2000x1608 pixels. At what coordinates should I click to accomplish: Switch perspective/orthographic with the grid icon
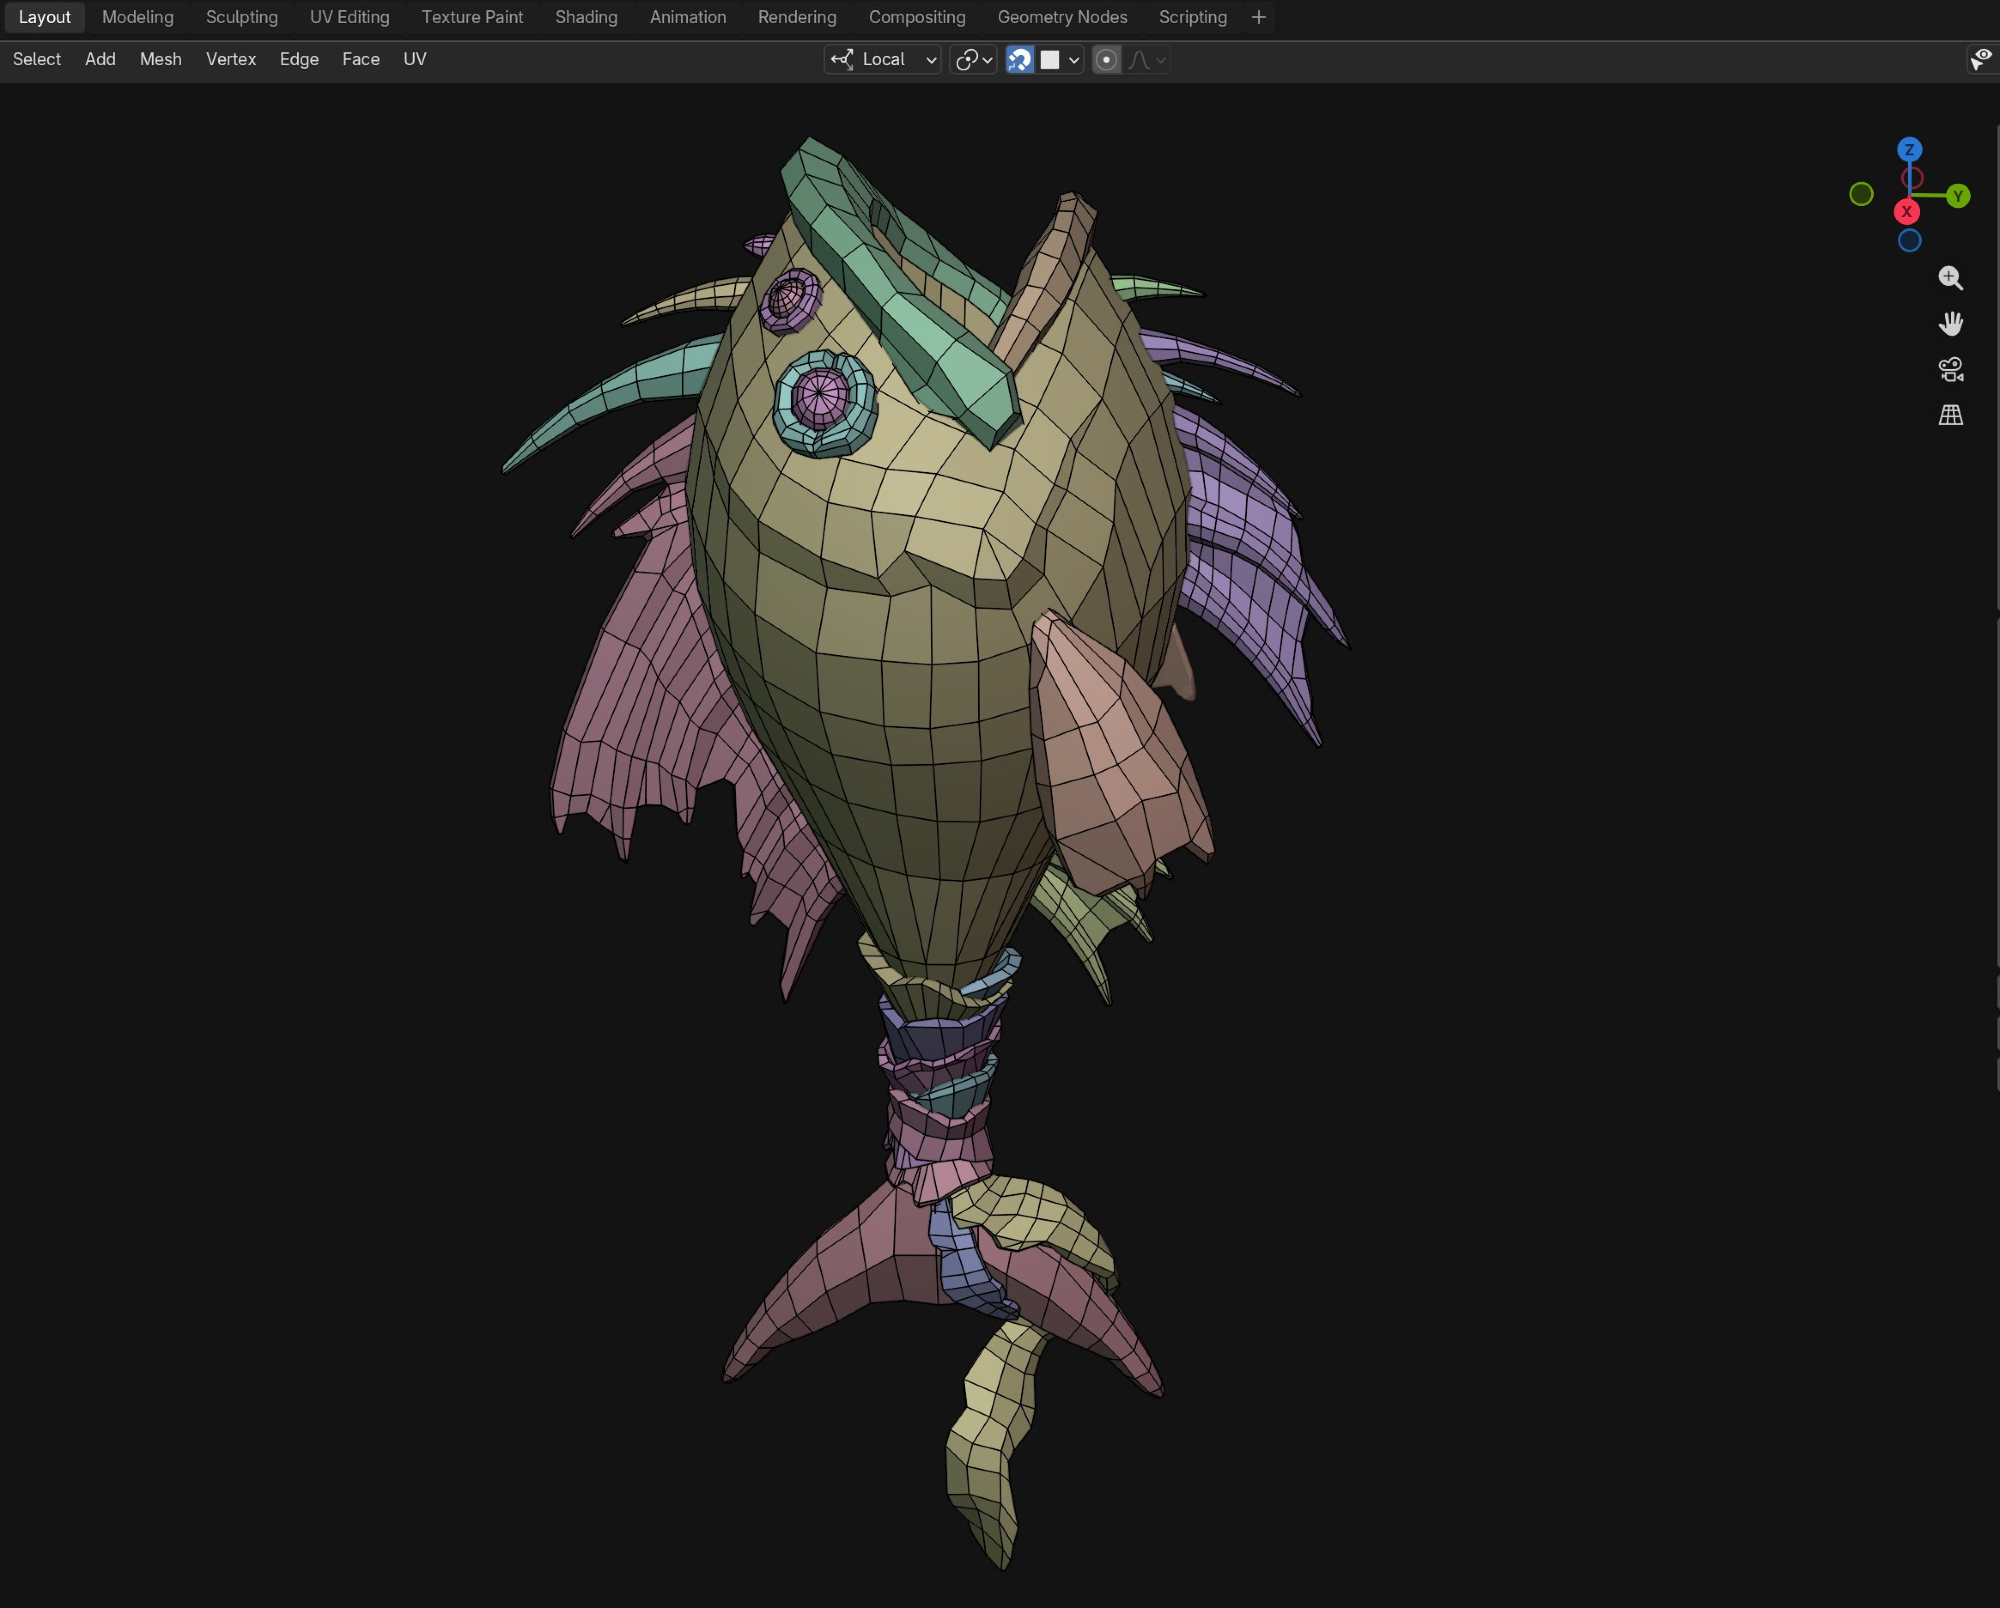click(x=1950, y=415)
